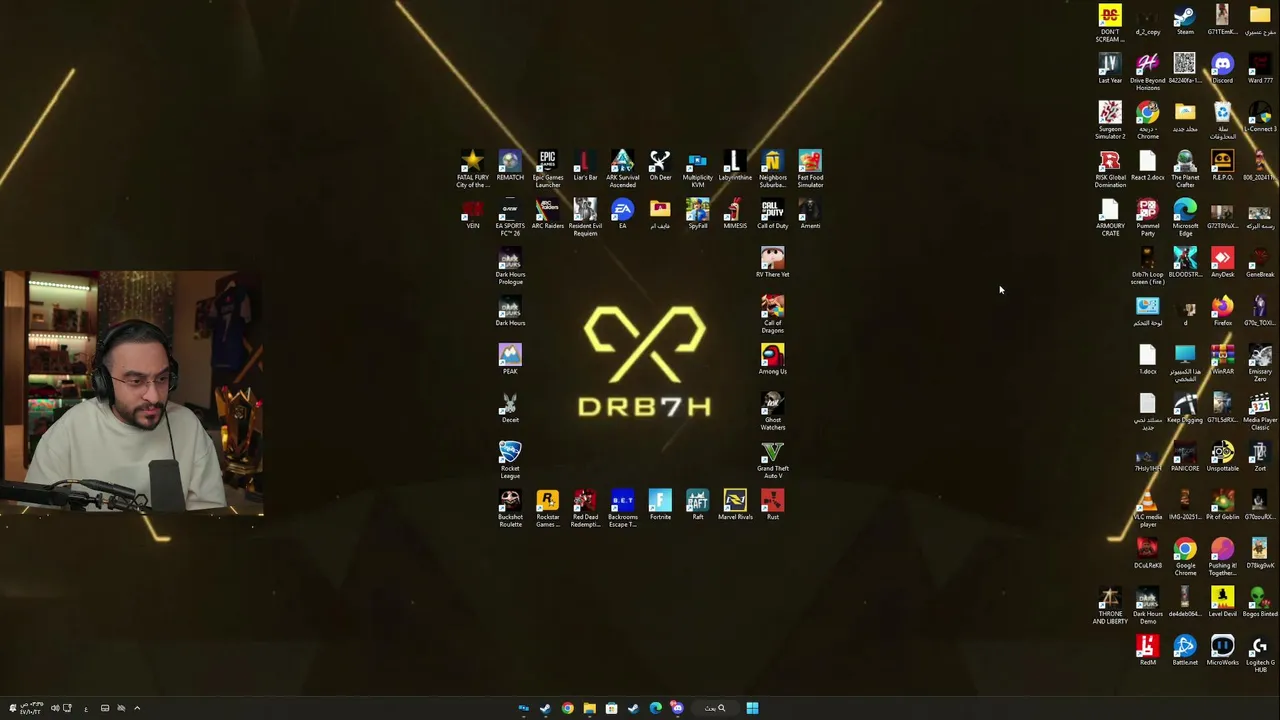Select the Labyrinthine icon

735,166
